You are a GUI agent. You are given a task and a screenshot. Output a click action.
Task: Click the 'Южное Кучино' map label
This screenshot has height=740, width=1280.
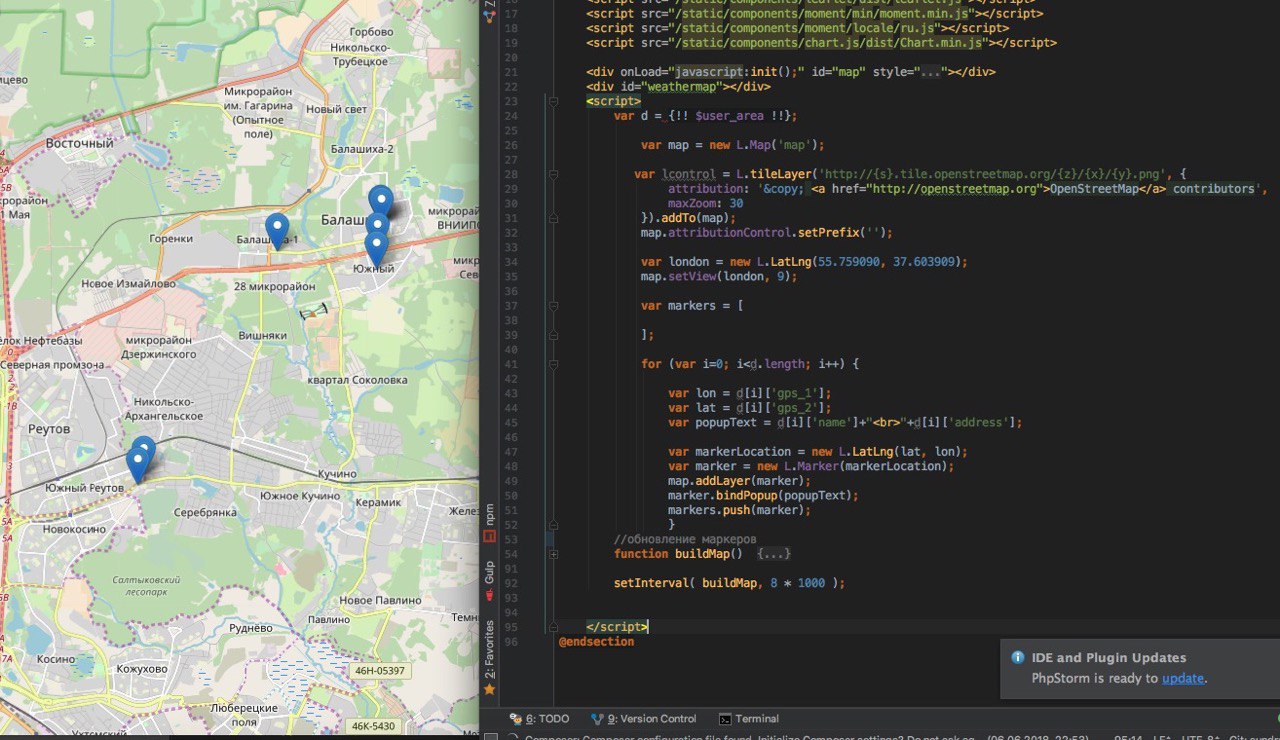click(300, 497)
